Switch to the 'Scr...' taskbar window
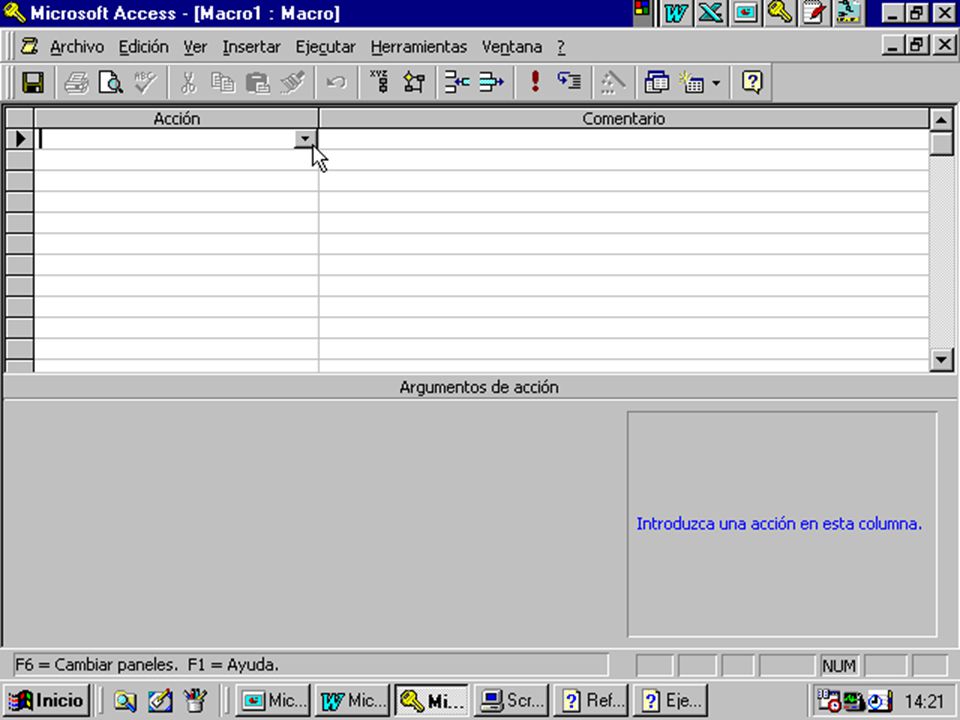 point(511,700)
